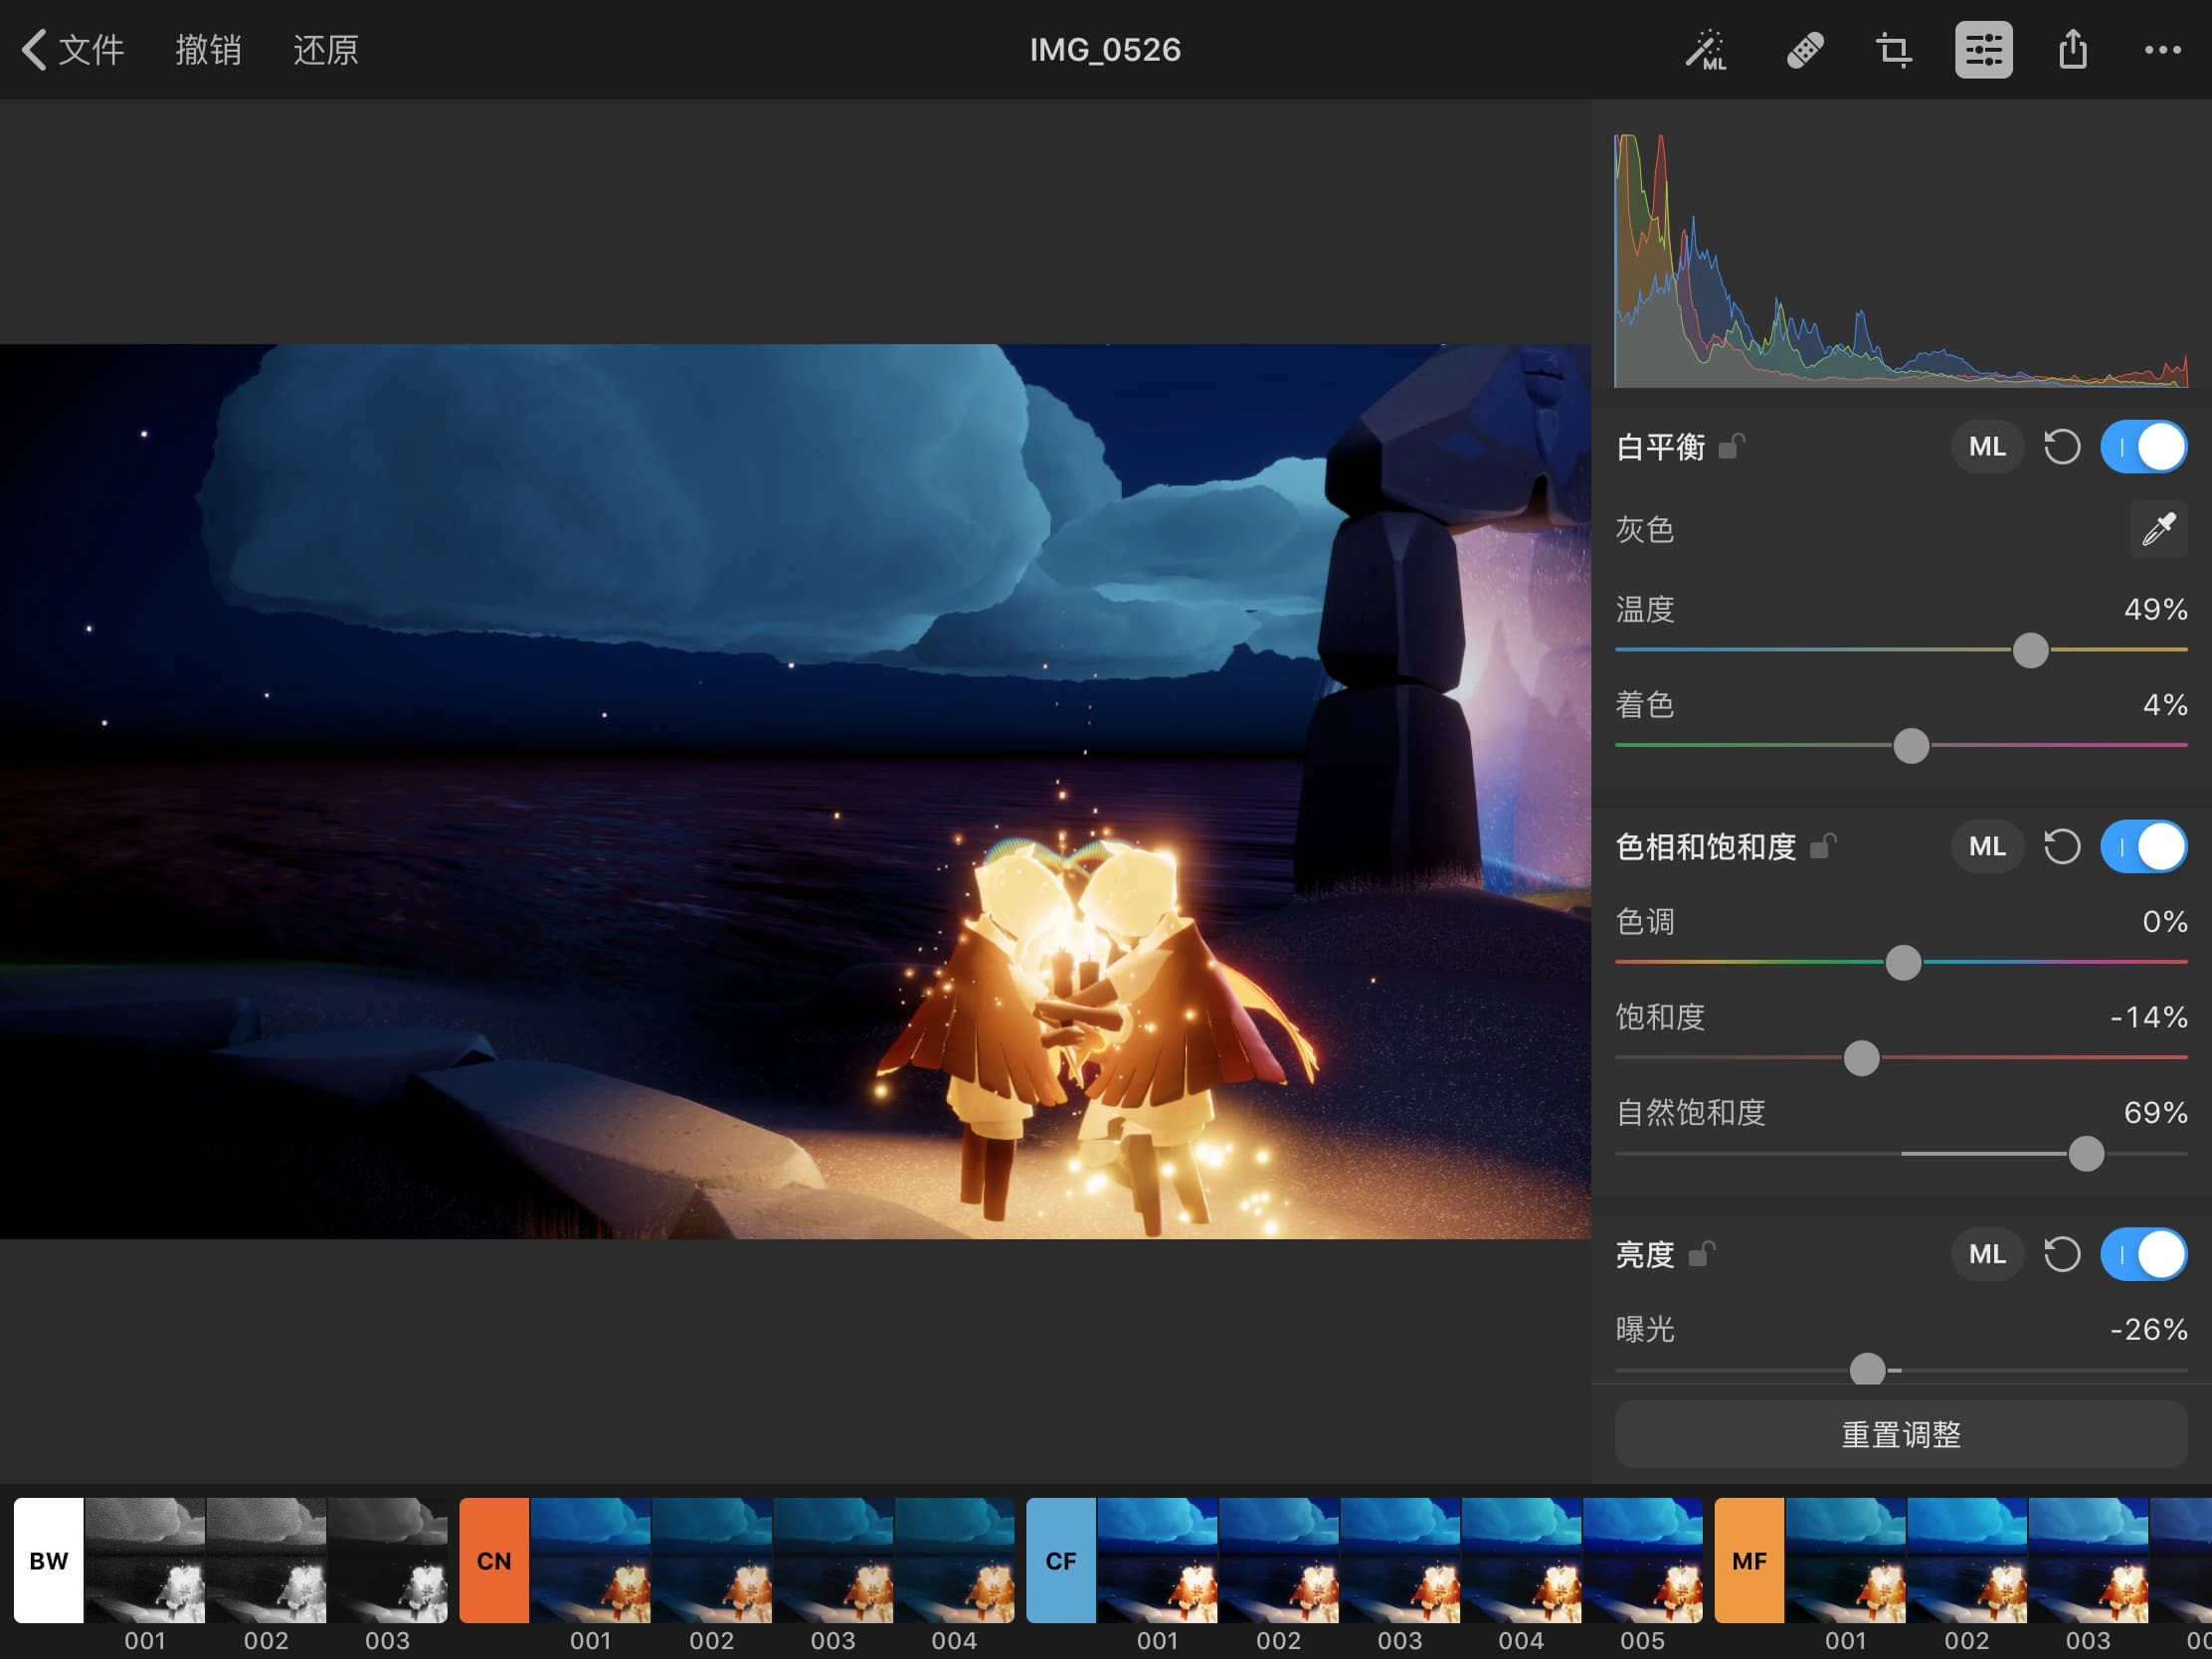This screenshot has height=1659, width=2212.
Task: Disable the 白平衡 toggle switch
Action: click(2143, 446)
